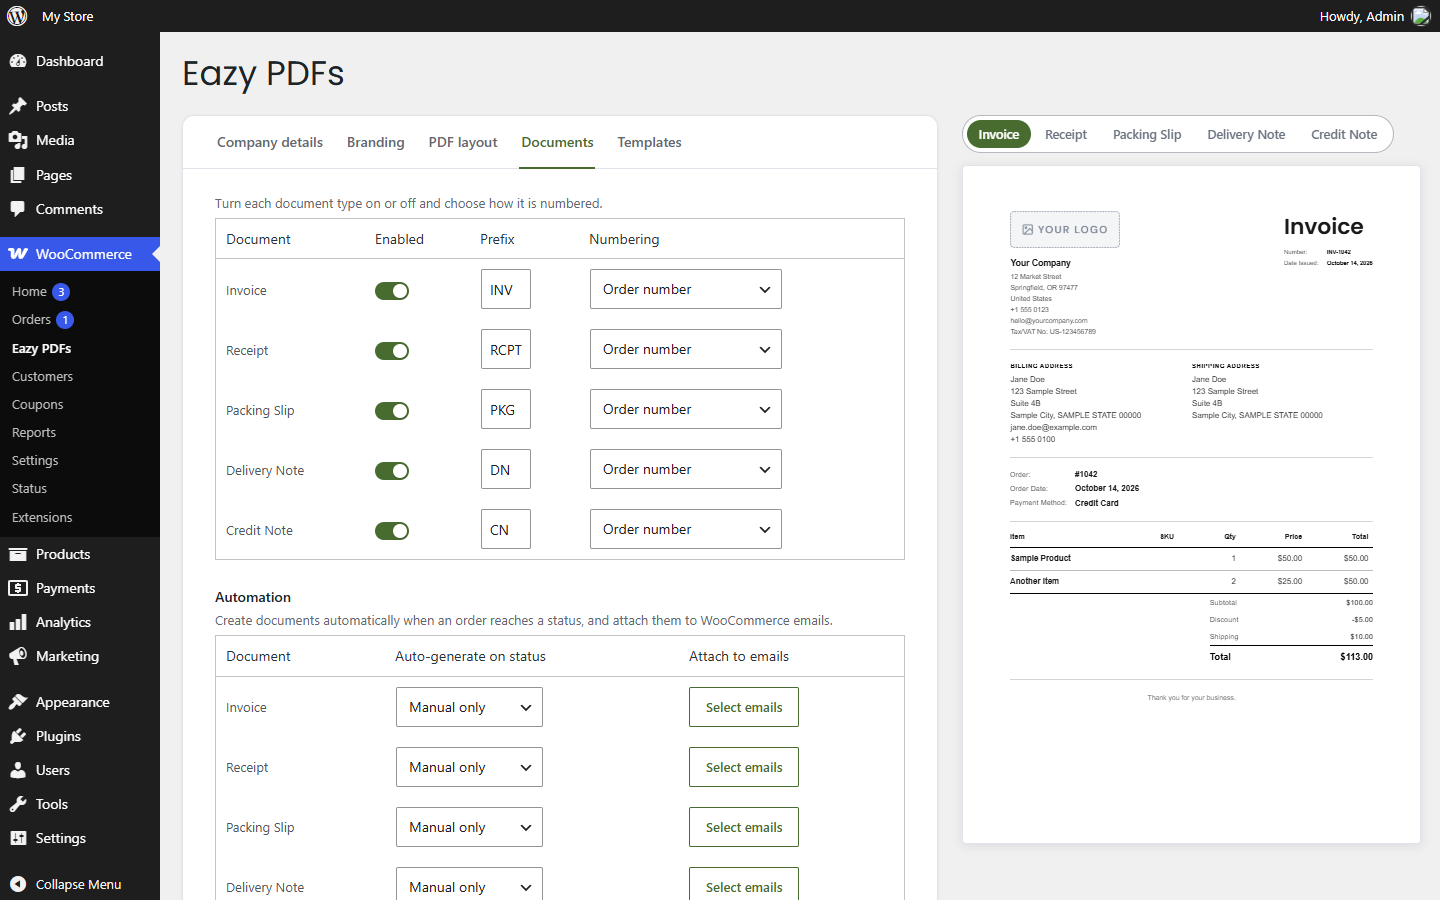This screenshot has width=1440, height=900.
Task: Open Receipt numbering dropdown
Action: click(686, 349)
